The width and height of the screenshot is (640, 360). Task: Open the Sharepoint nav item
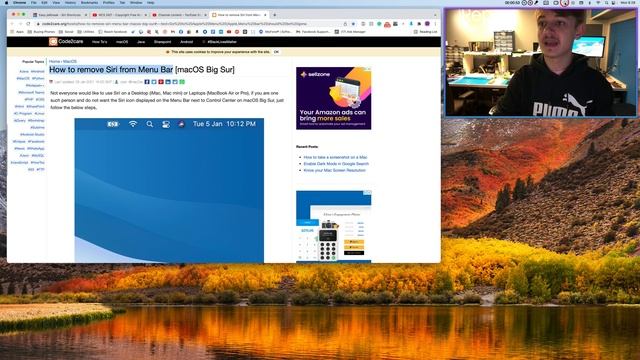(162, 42)
